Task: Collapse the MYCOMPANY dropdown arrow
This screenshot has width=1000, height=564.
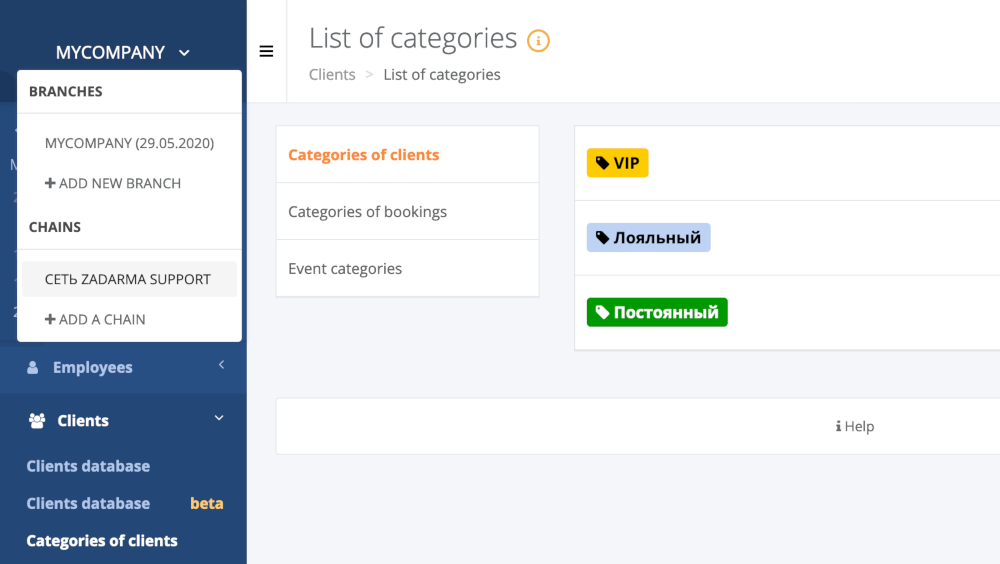Action: coord(184,53)
